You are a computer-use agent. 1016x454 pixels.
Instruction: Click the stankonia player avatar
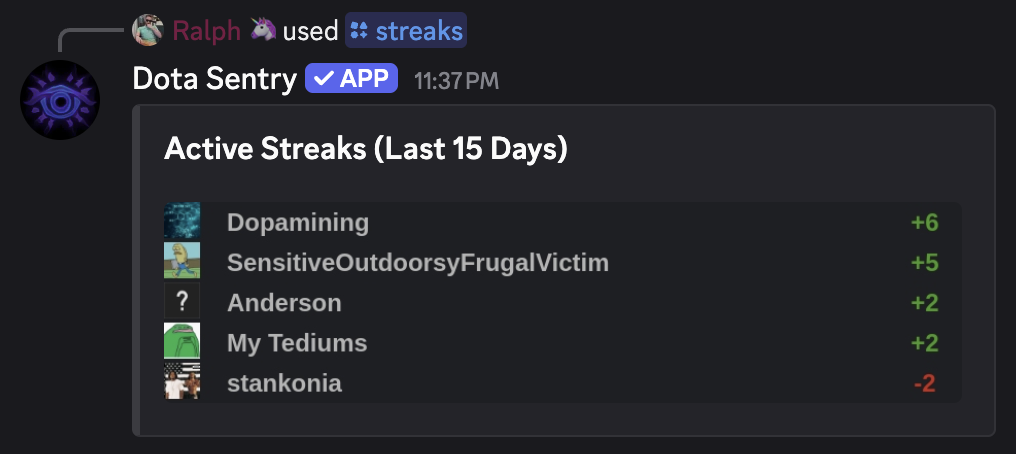[x=182, y=382]
